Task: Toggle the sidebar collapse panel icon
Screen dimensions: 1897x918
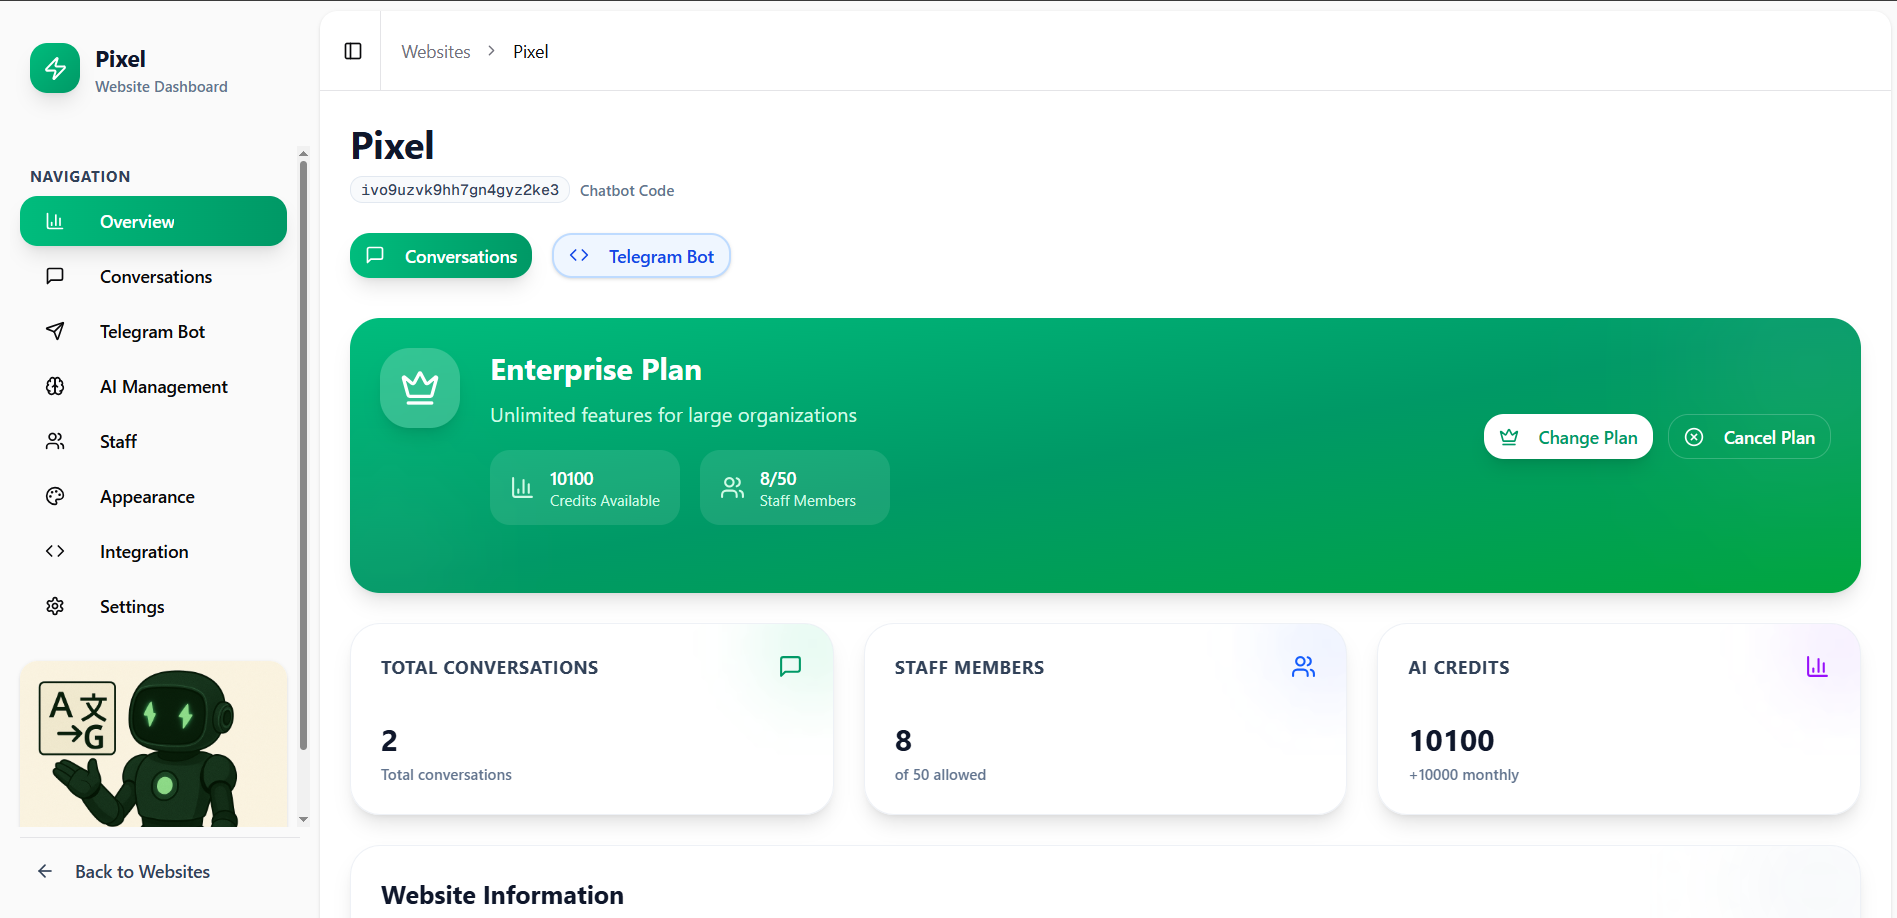Action: pyautogui.click(x=351, y=51)
